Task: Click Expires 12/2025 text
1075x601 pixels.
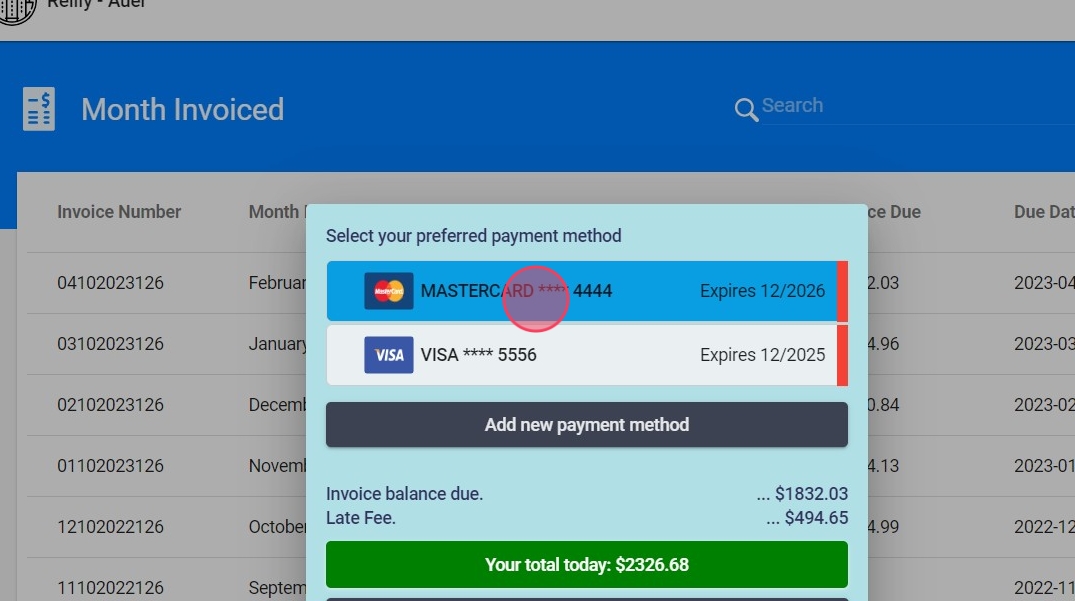Action: click(x=762, y=355)
